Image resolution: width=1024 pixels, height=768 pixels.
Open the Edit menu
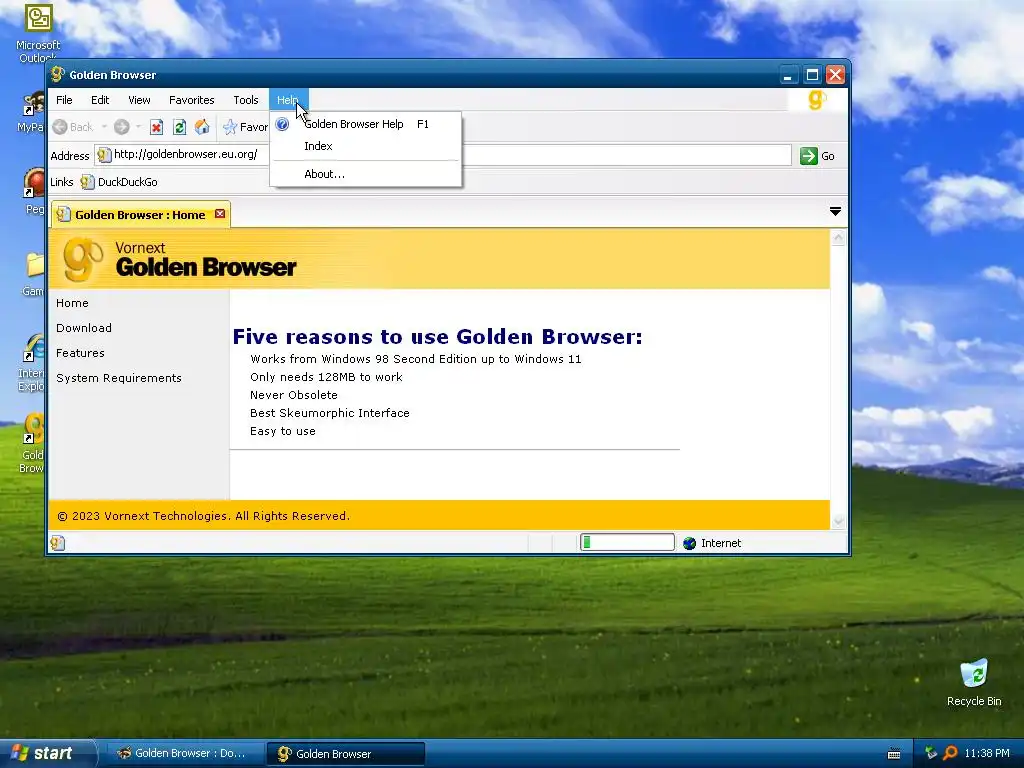pos(100,100)
